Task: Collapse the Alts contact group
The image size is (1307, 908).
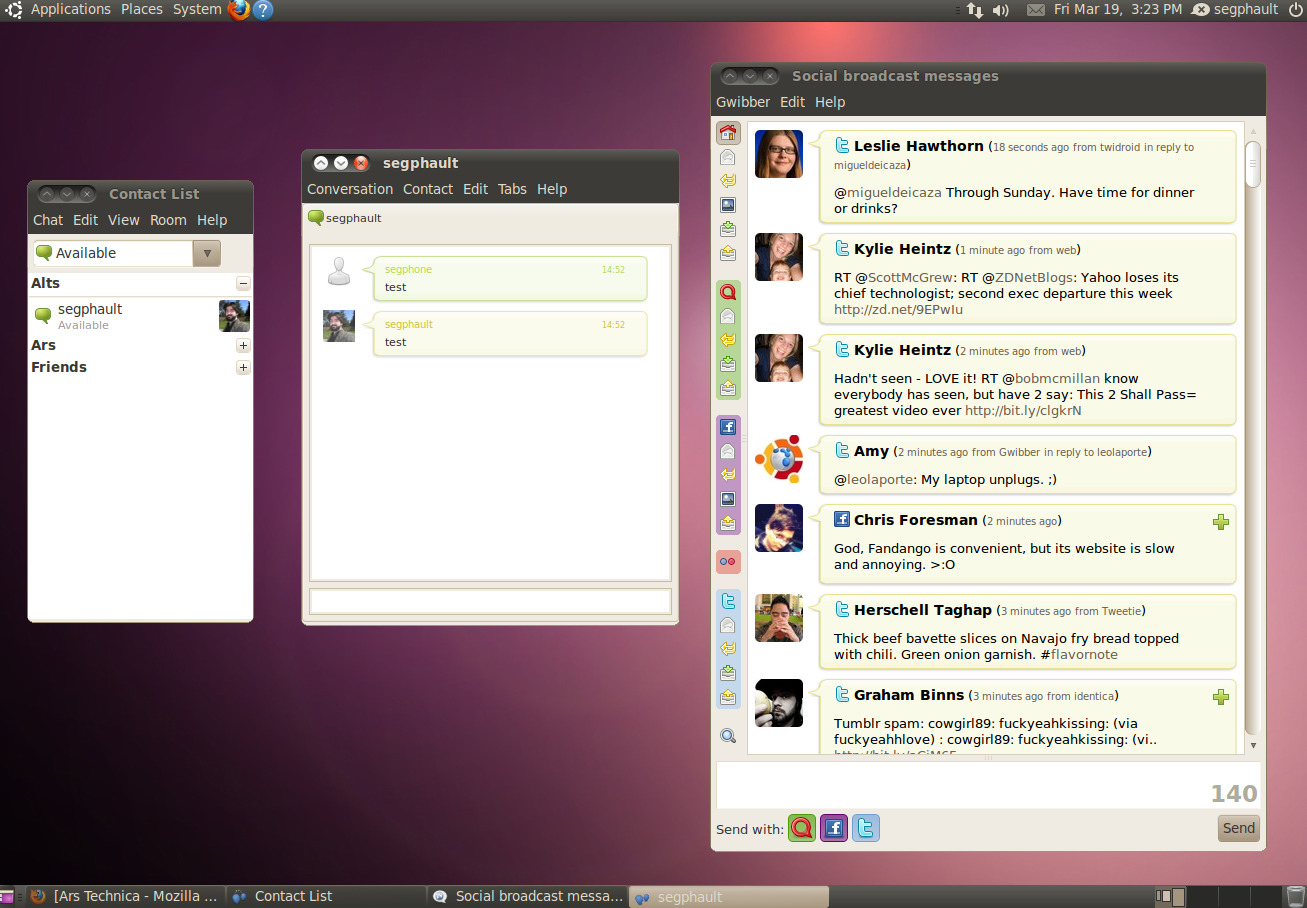Action: (243, 284)
